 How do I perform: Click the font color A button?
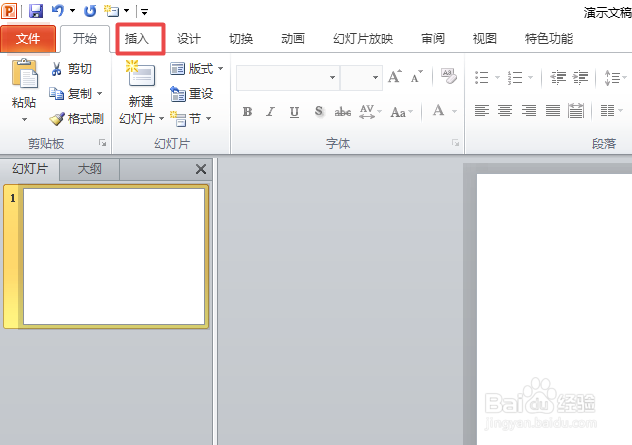tap(439, 110)
